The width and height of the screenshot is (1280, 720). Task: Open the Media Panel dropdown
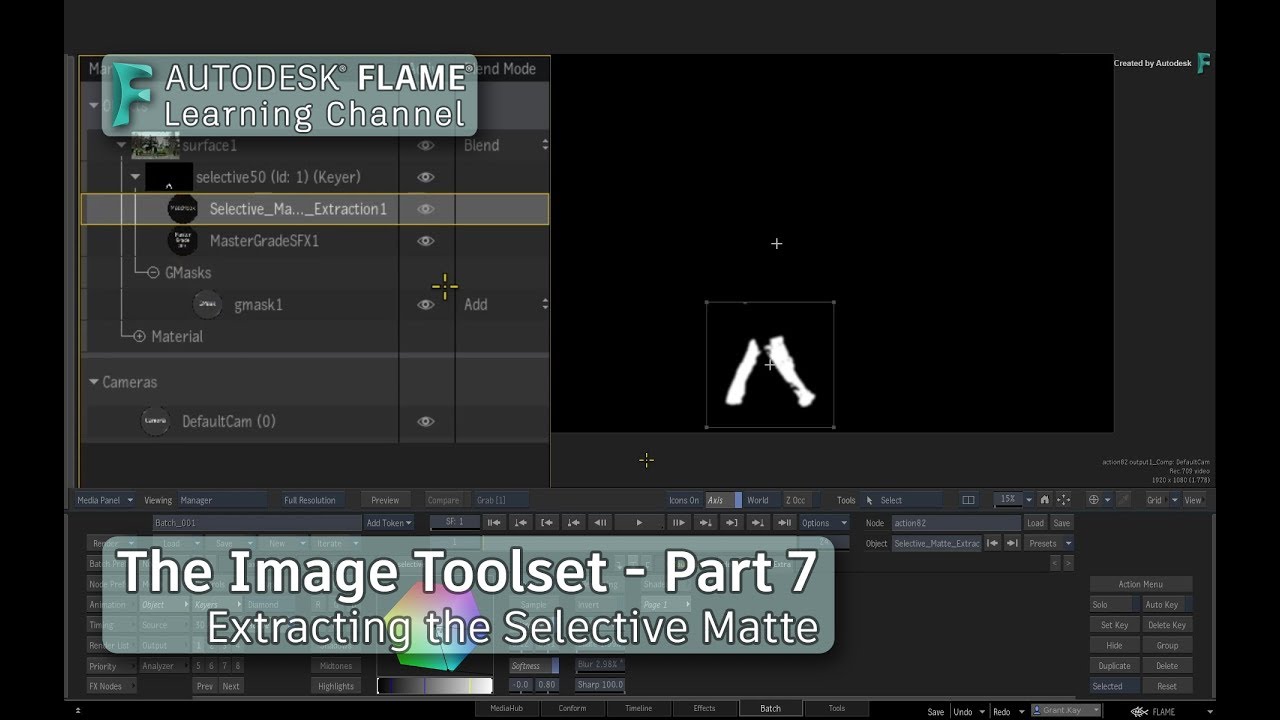pyautogui.click(x=104, y=500)
